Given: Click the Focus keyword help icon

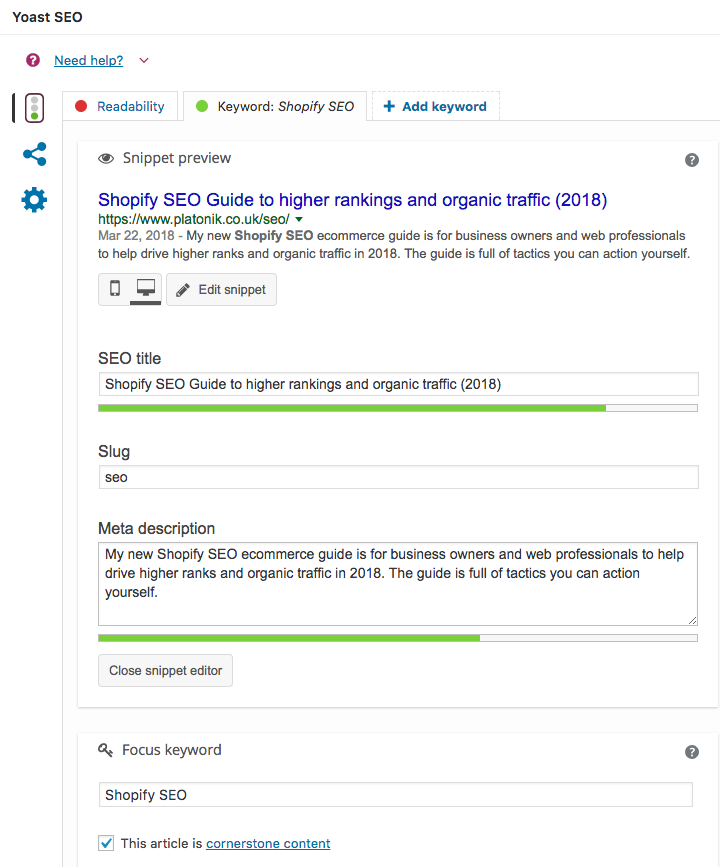Looking at the screenshot, I should coord(691,752).
